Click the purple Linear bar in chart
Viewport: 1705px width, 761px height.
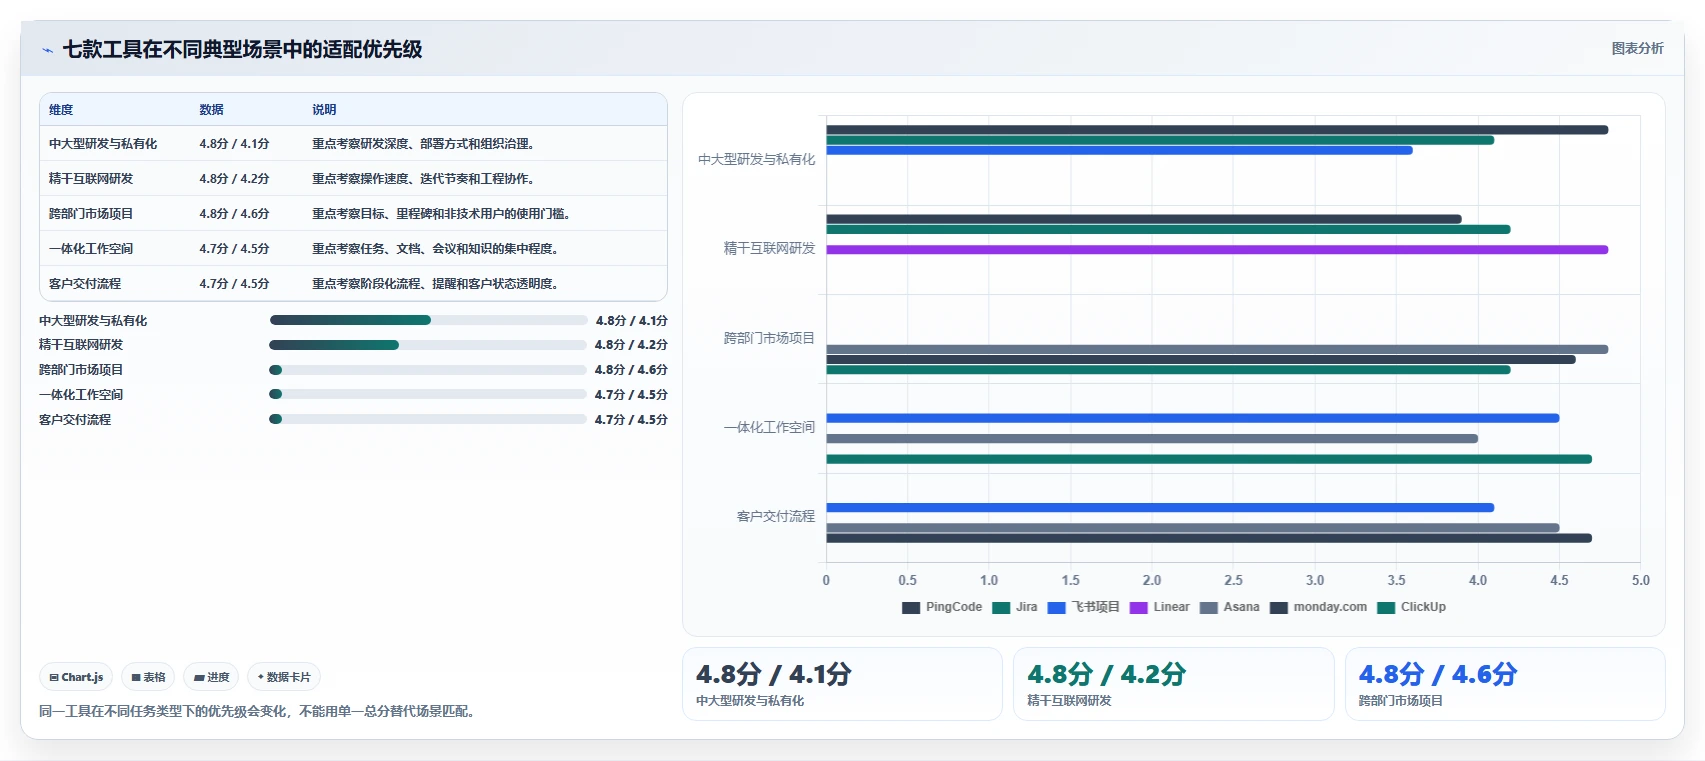point(1217,250)
